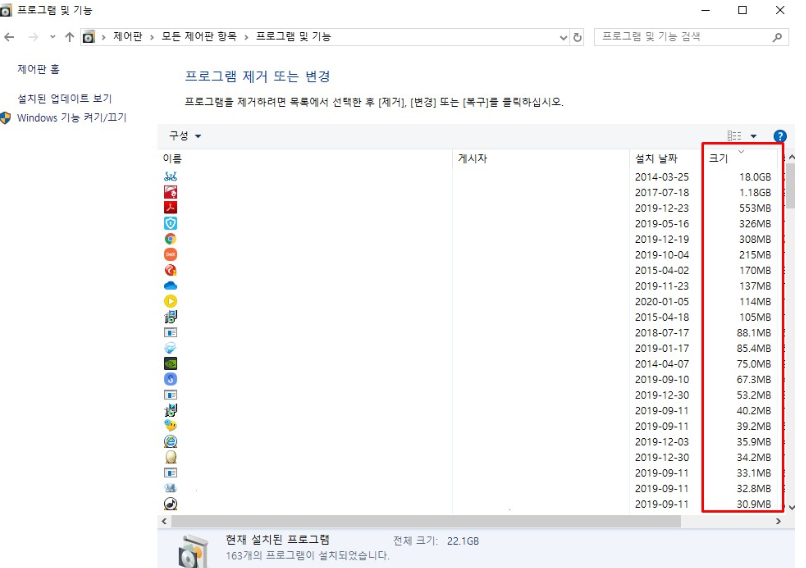Click the change view icon
This screenshot has height=568, width=806.
pyautogui.click(x=734, y=136)
